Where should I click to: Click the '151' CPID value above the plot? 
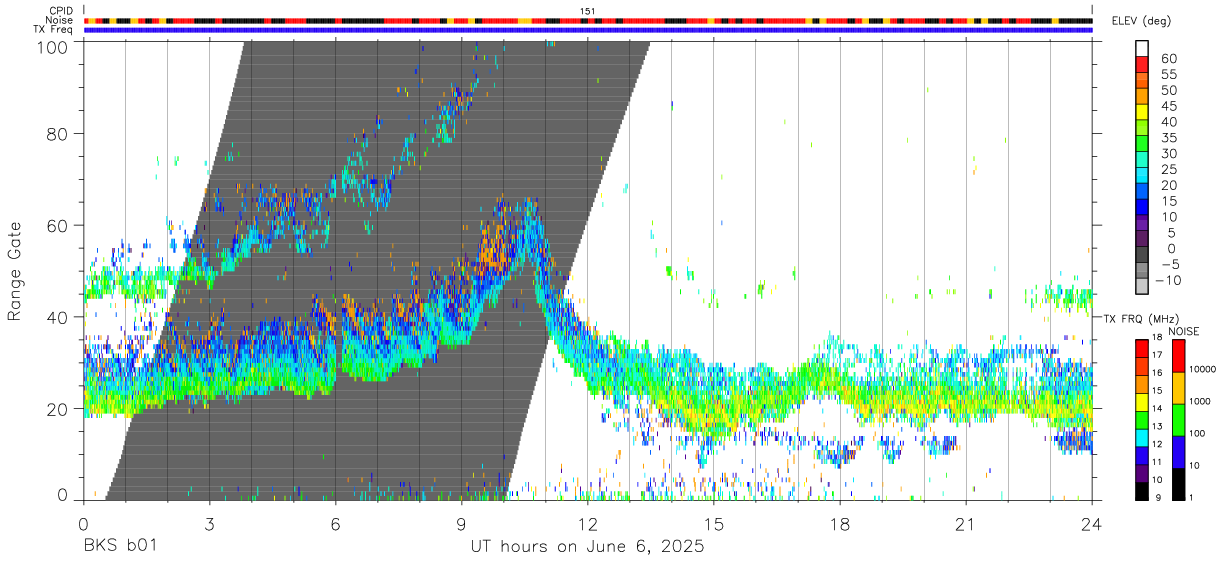588,11
